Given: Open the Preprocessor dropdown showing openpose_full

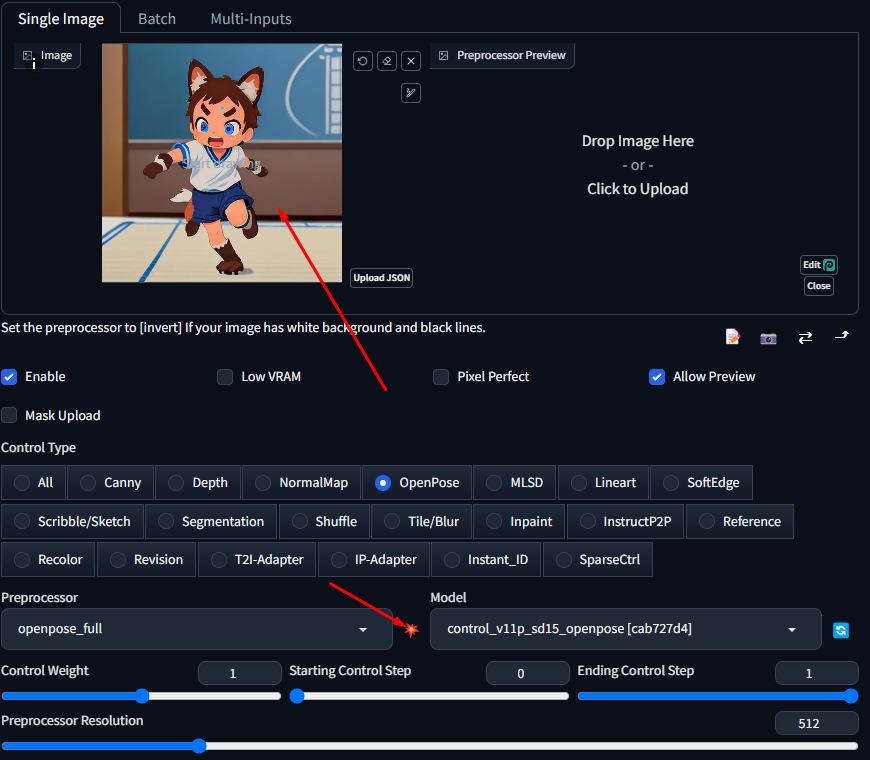Looking at the screenshot, I should 196,629.
